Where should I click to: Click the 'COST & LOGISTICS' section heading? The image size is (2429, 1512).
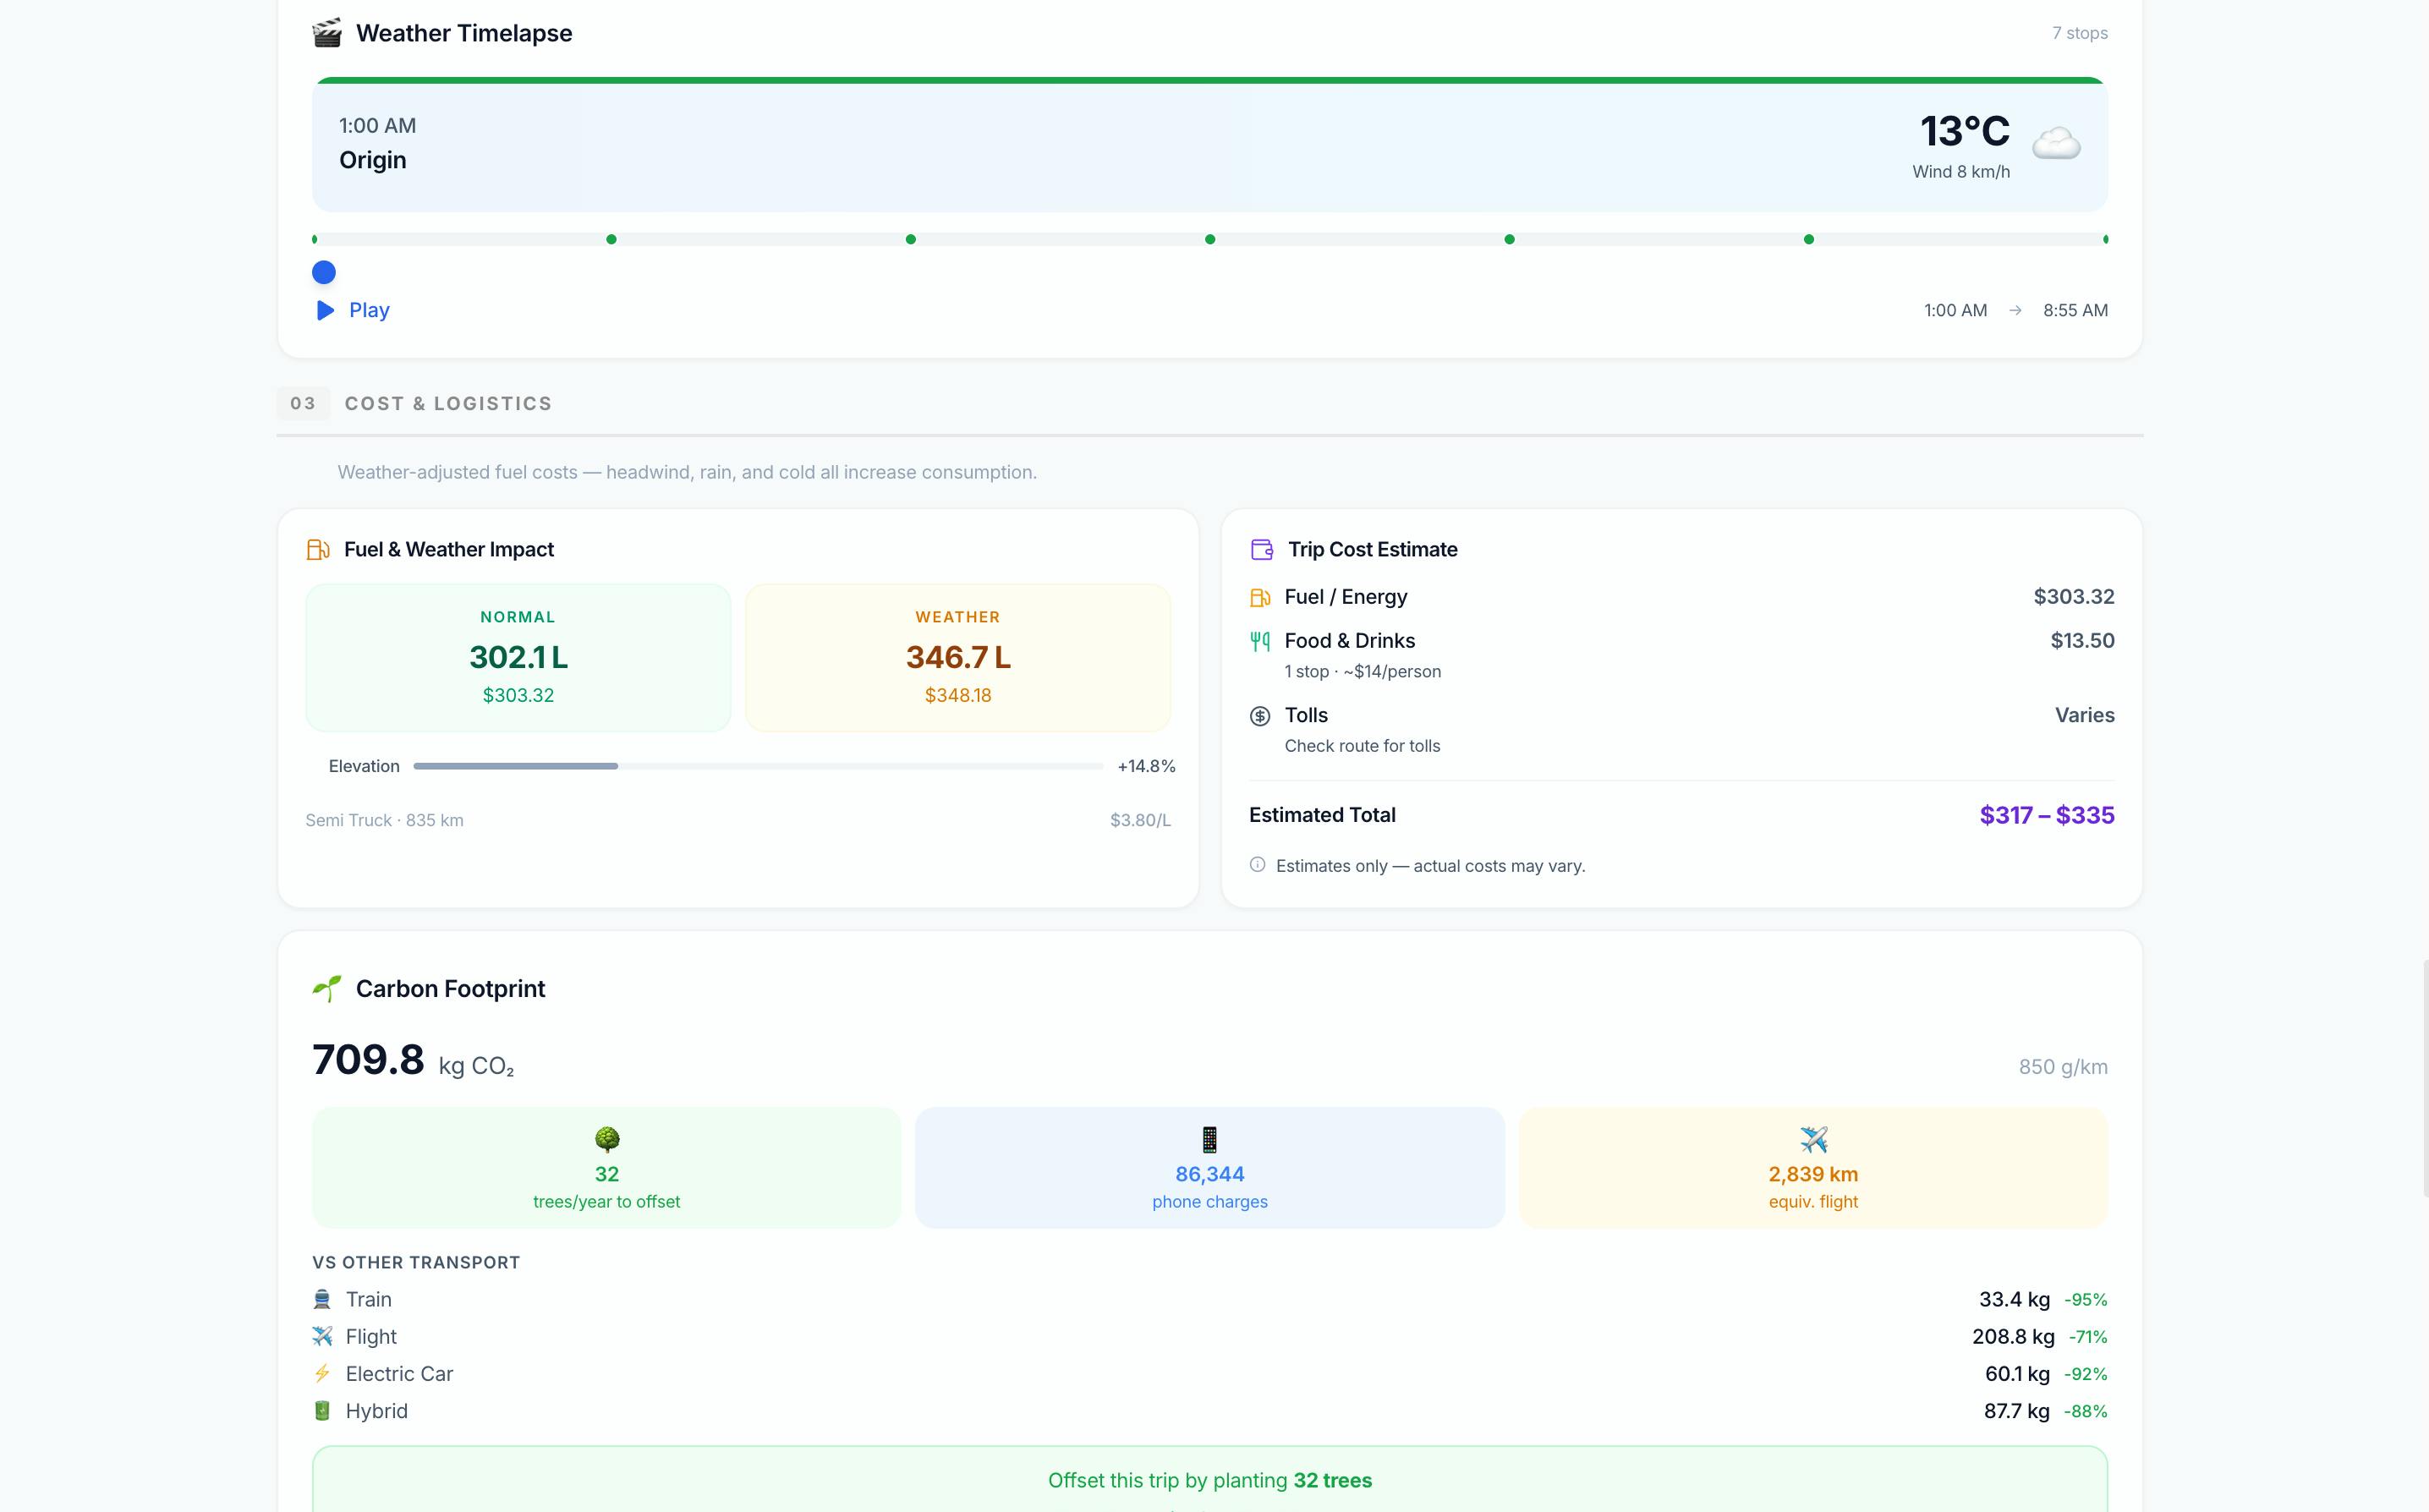coord(448,403)
